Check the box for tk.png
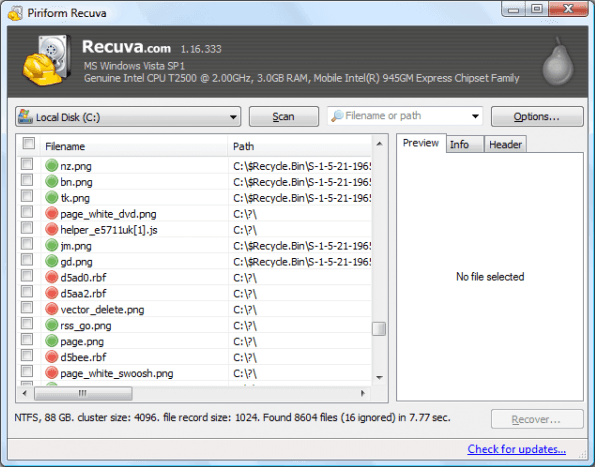Image resolution: width=595 pixels, height=467 pixels. (x=27, y=196)
